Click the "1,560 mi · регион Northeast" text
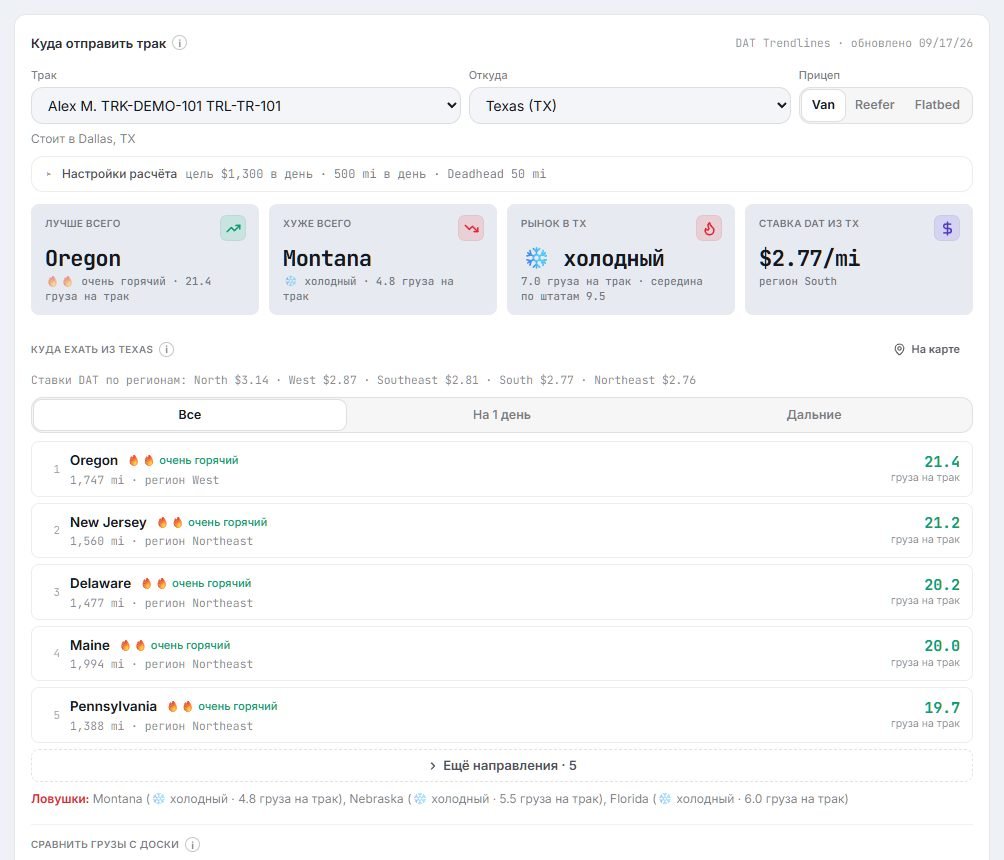This screenshot has height=860, width=1004. coord(161,541)
